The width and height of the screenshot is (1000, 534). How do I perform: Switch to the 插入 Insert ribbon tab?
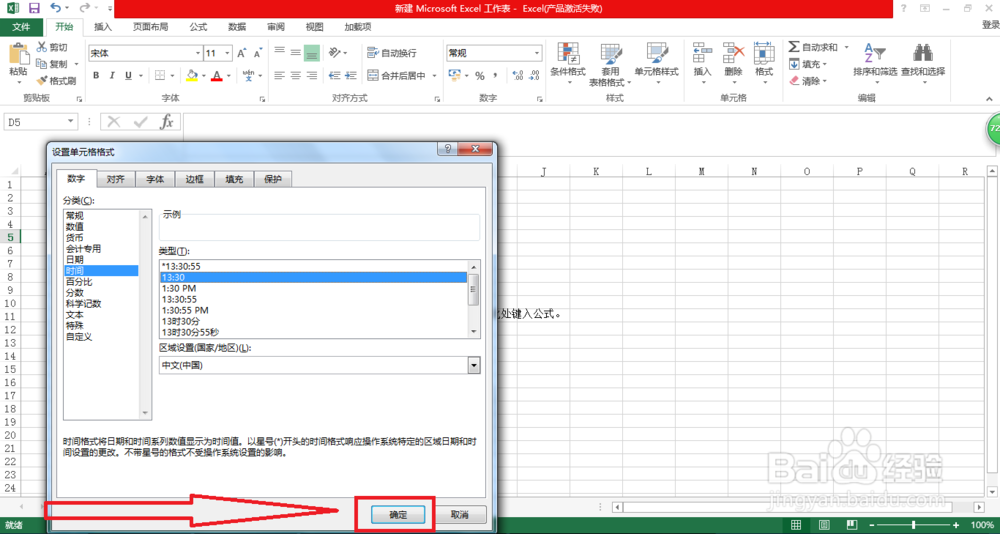[103, 27]
